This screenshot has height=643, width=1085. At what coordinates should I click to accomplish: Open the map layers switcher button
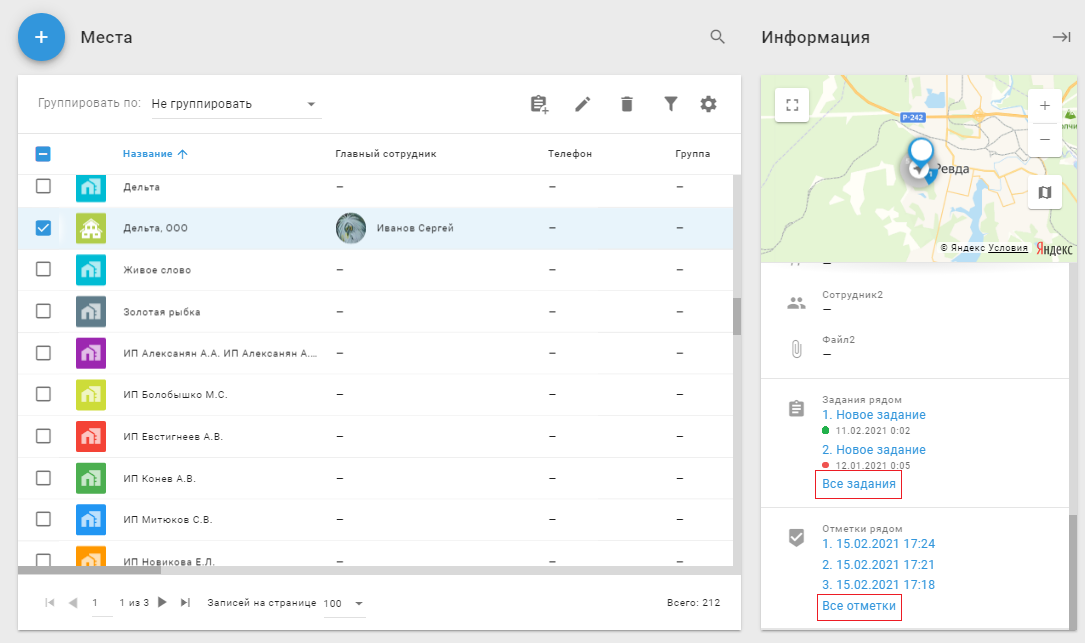(x=1045, y=192)
